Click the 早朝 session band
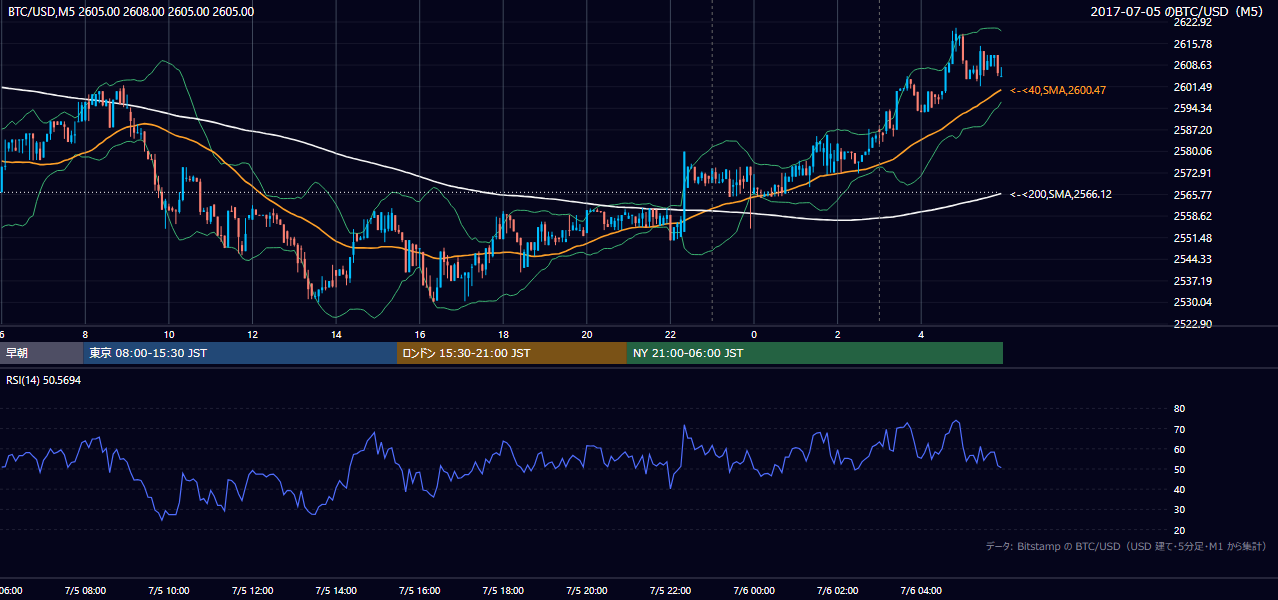Screen dimensions: 1278x600 [x=41, y=353]
